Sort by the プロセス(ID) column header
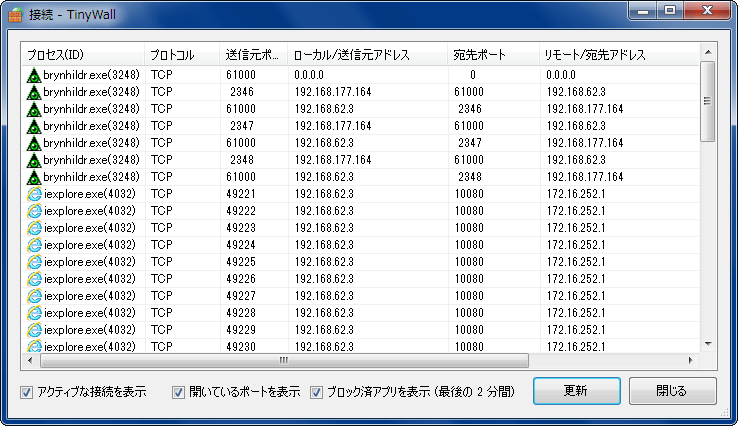 [83, 55]
